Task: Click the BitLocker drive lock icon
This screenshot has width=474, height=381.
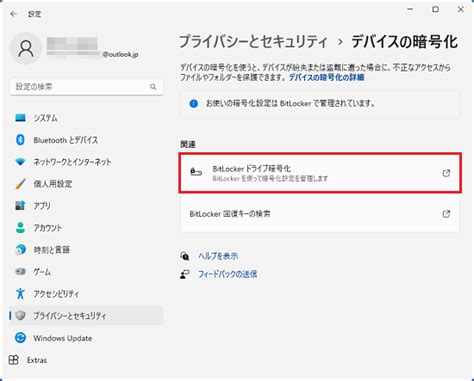Action: click(196, 172)
